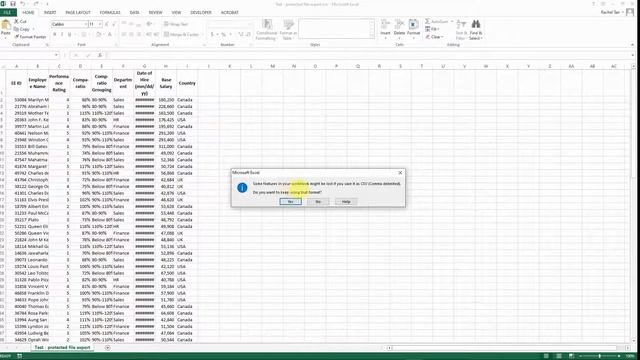Click the Format Painter brush
Image resolution: width=640 pixels, height=360 pixels.
click(x=30, y=37)
